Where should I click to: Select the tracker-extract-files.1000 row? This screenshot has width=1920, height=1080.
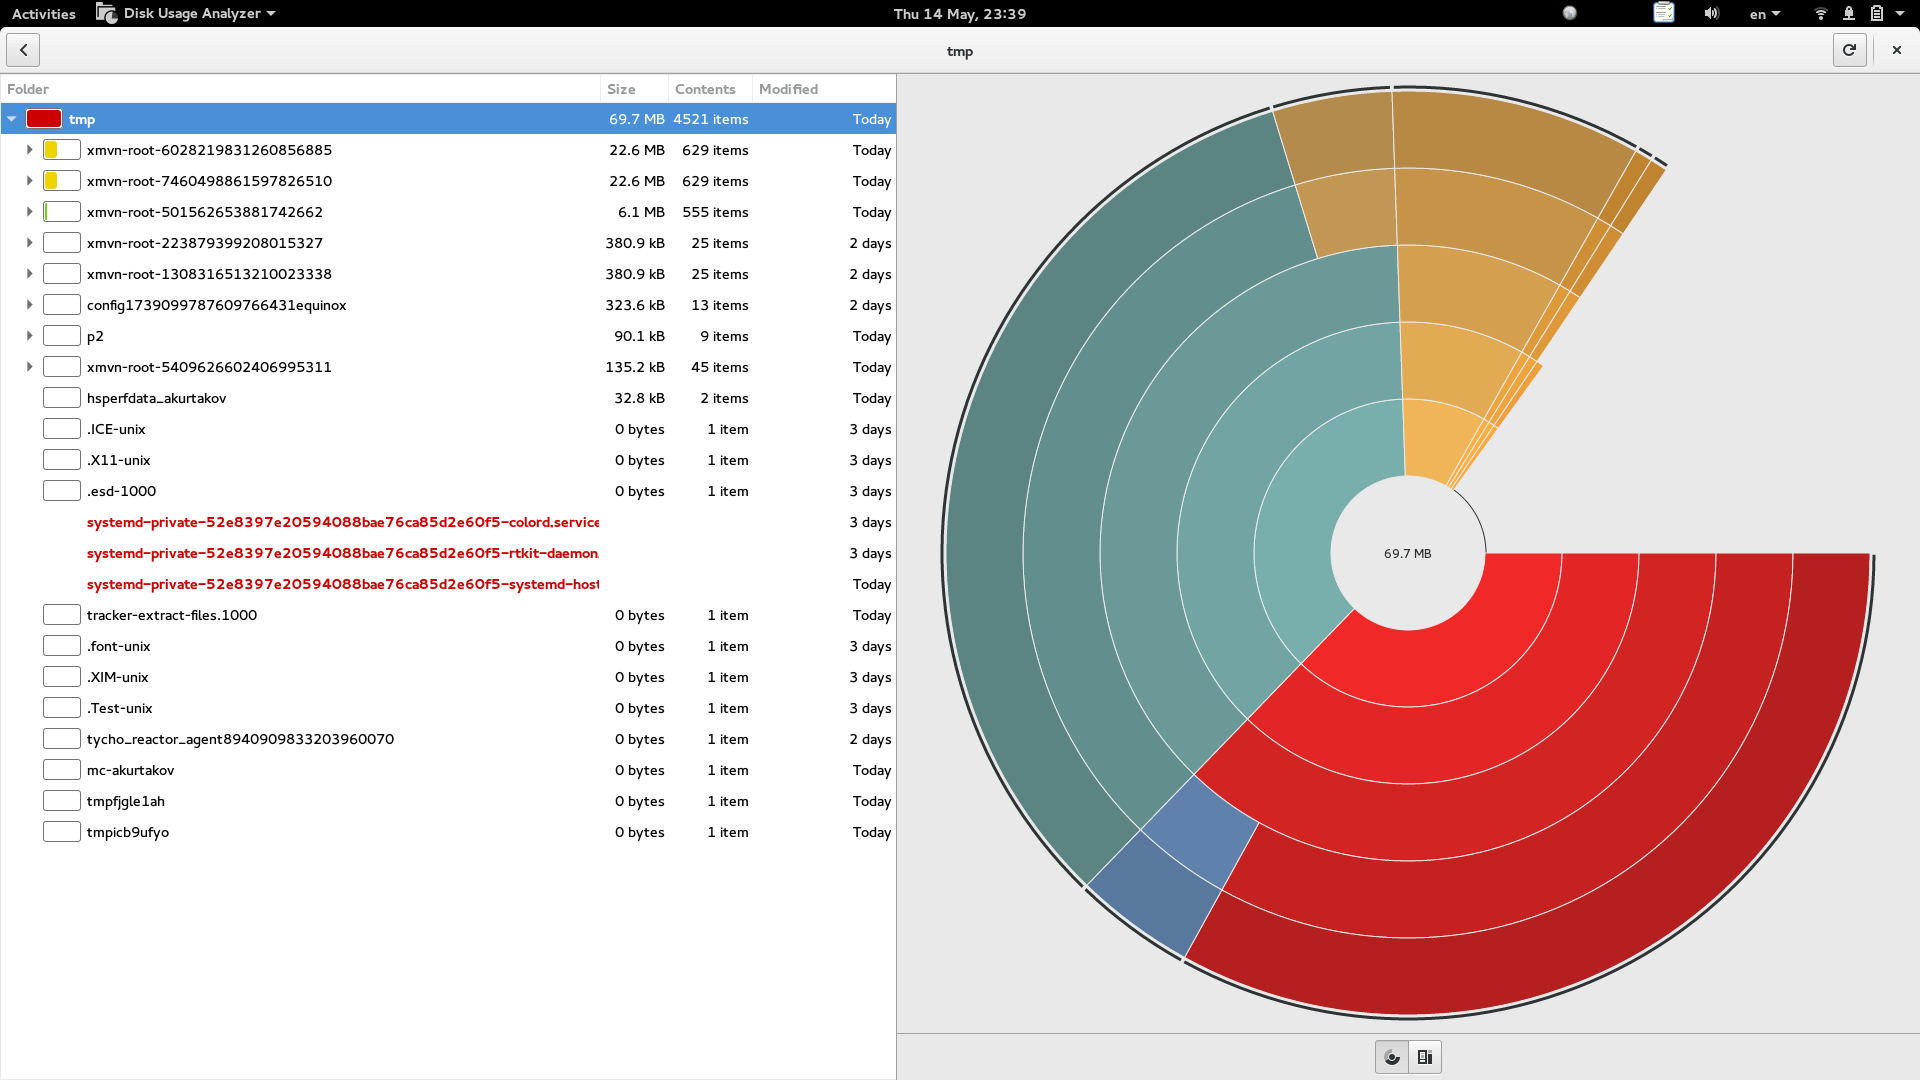coord(448,615)
